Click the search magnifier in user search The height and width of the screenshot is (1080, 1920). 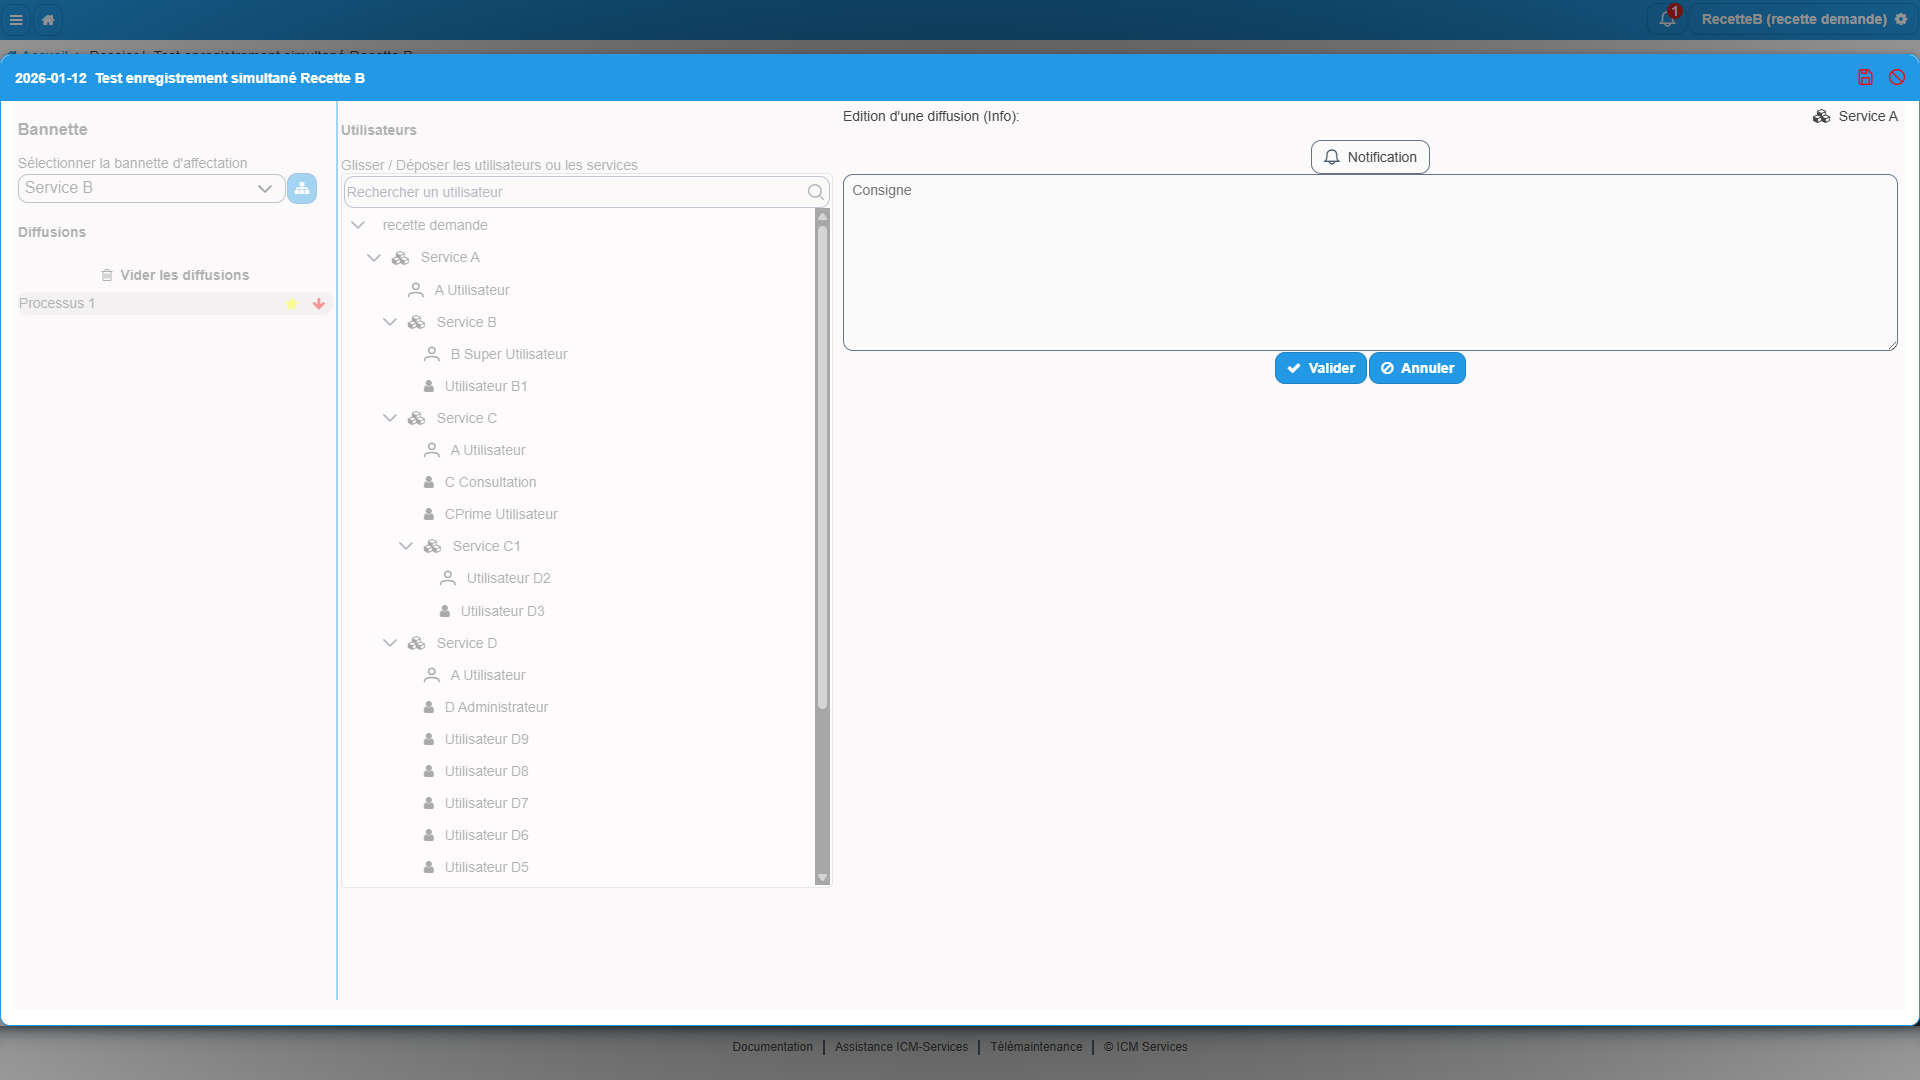[x=816, y=192]
